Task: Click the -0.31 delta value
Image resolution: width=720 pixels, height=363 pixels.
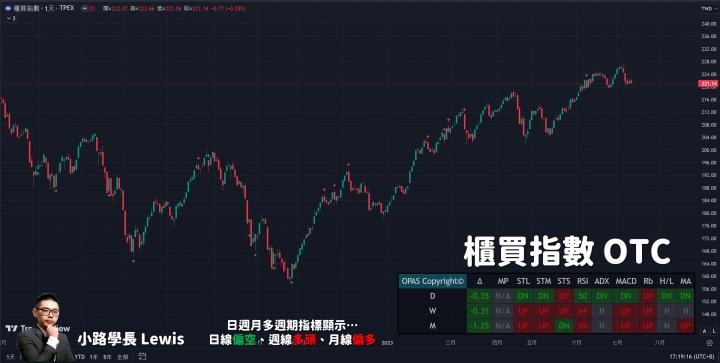Action: (480, 311)
